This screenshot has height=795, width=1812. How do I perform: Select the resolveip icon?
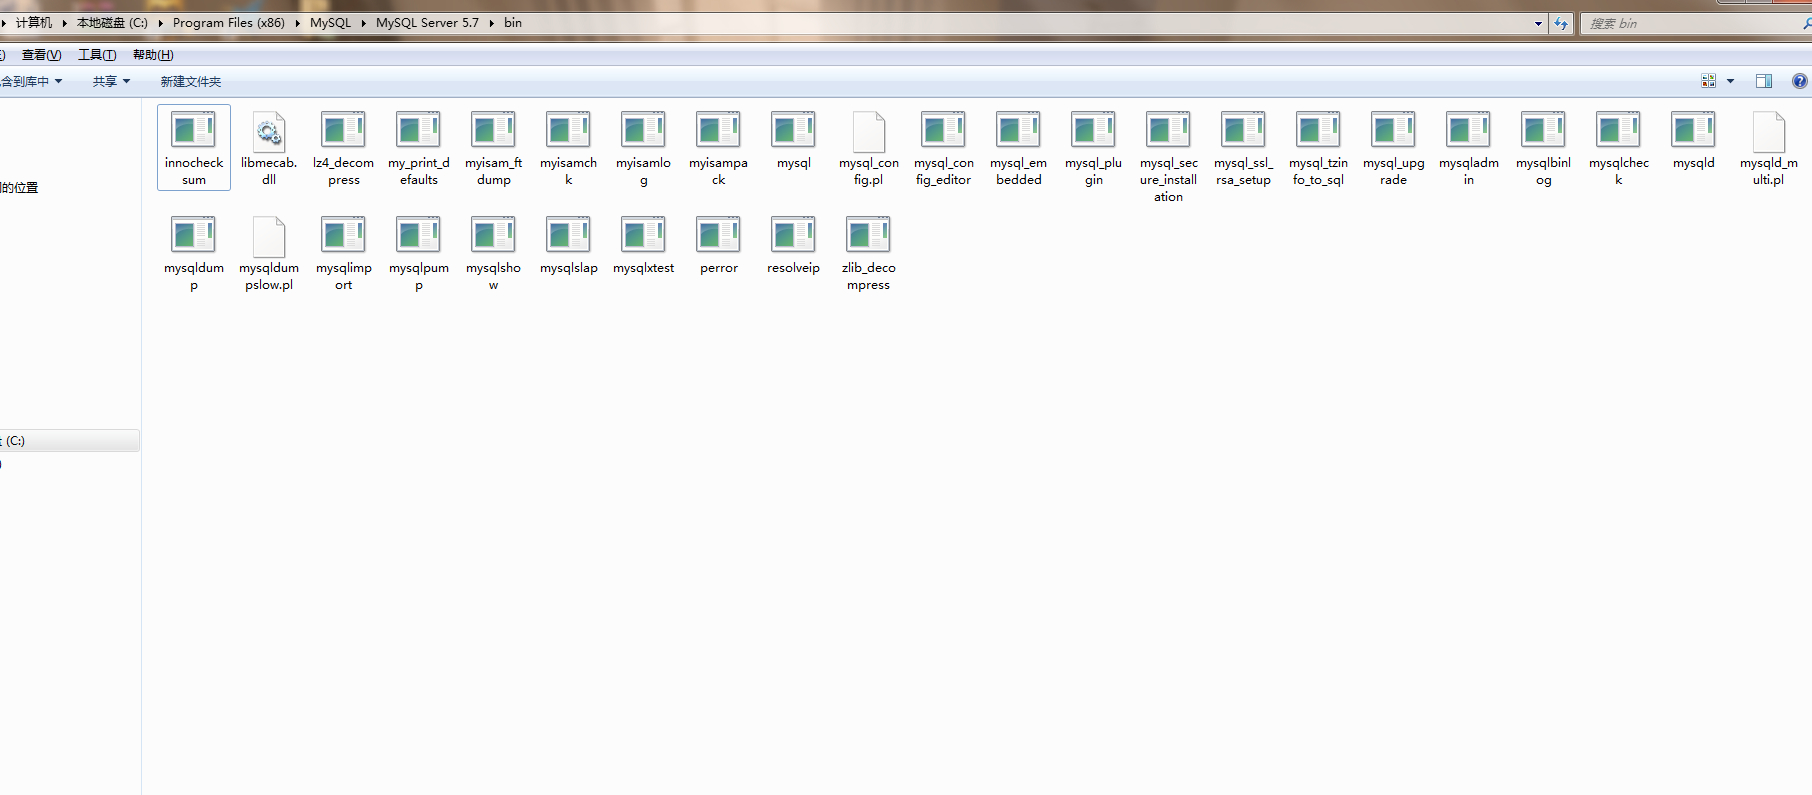point(794,236)
